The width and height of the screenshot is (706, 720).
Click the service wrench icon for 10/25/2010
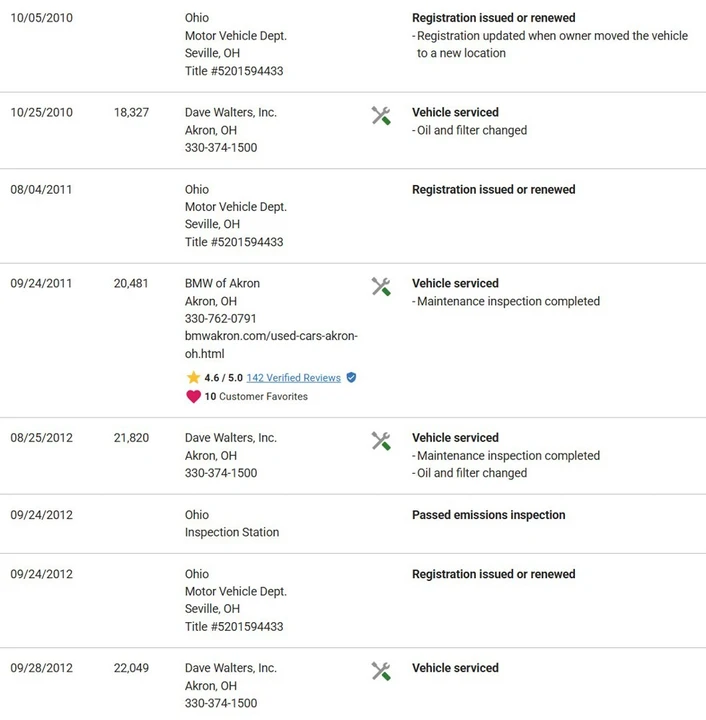(x=381, y=116)
